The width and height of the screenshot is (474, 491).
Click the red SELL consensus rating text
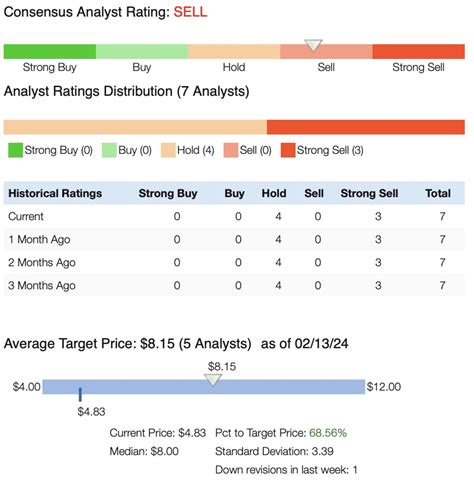(190, 12)
